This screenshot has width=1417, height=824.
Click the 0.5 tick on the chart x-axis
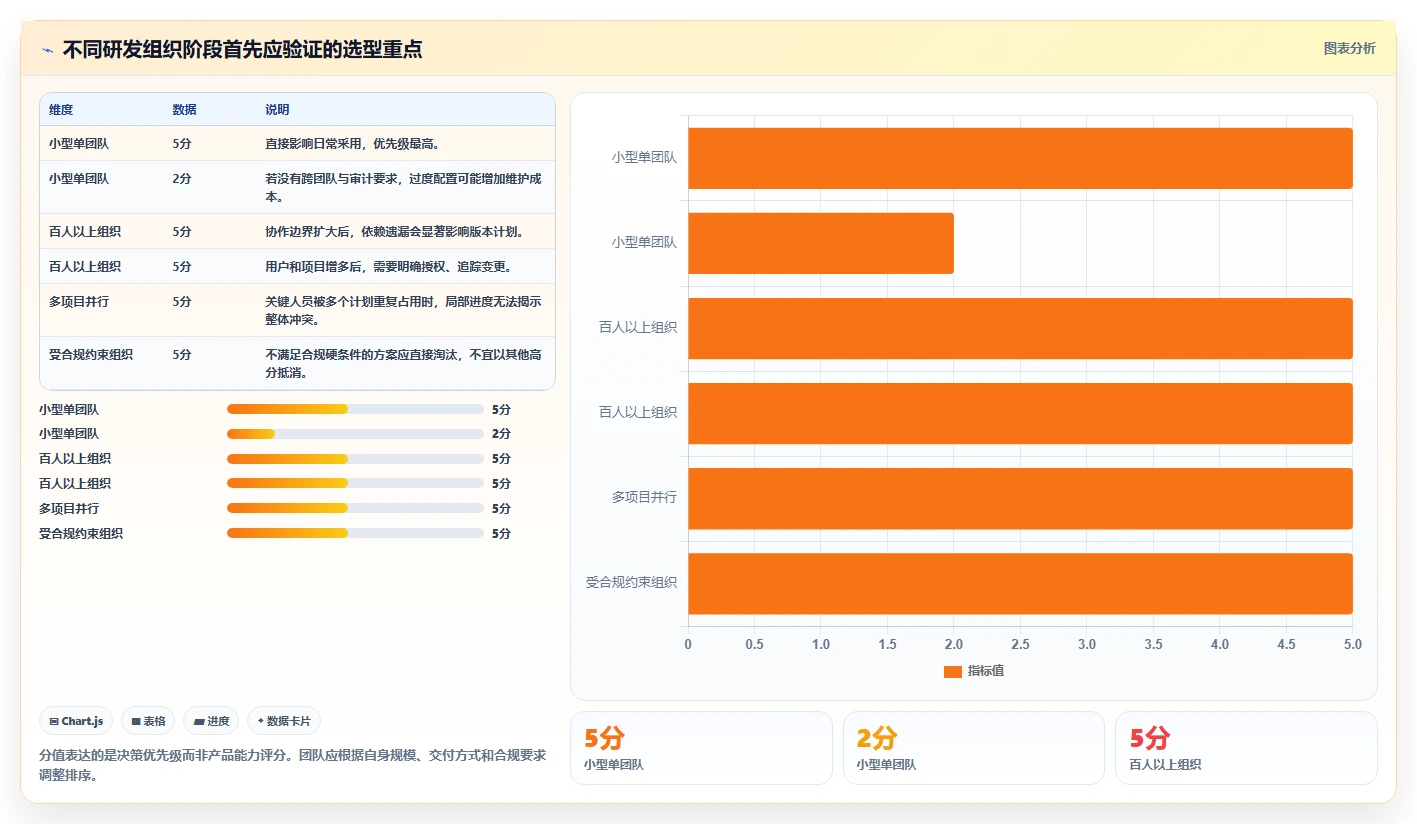(x=754, y=644)
